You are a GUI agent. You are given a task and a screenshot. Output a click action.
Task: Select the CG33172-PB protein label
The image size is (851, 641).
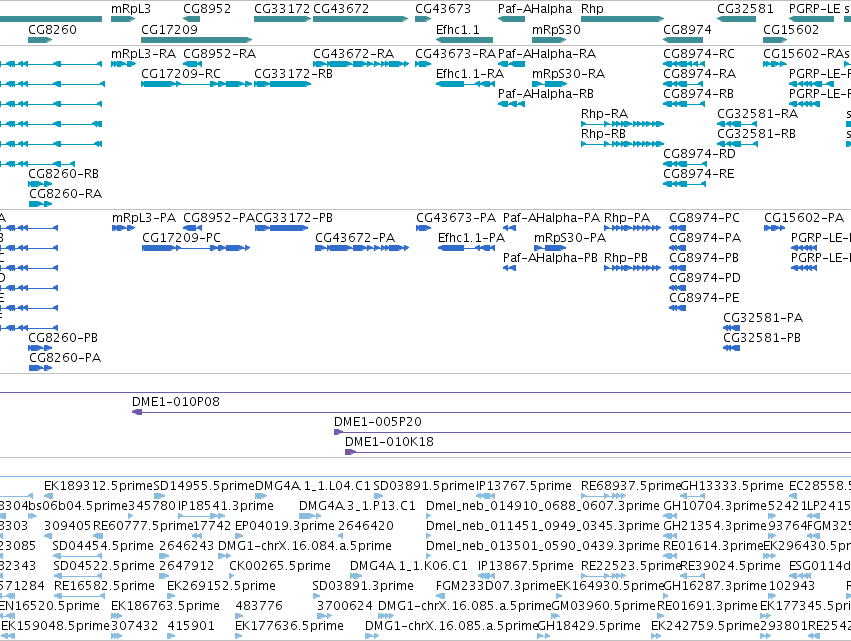click(x=294, y=218)
